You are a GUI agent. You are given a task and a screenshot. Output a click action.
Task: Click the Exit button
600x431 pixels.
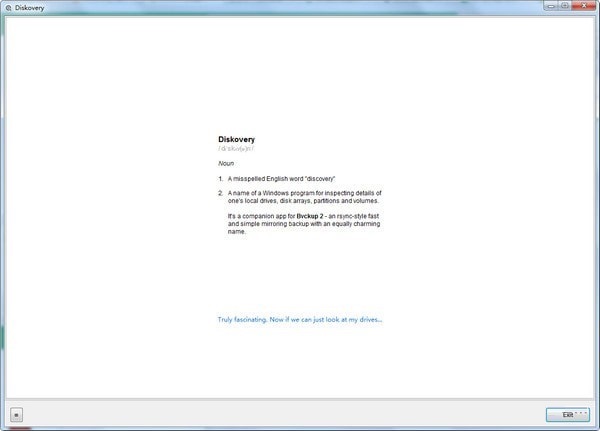[x=568, y=415]
